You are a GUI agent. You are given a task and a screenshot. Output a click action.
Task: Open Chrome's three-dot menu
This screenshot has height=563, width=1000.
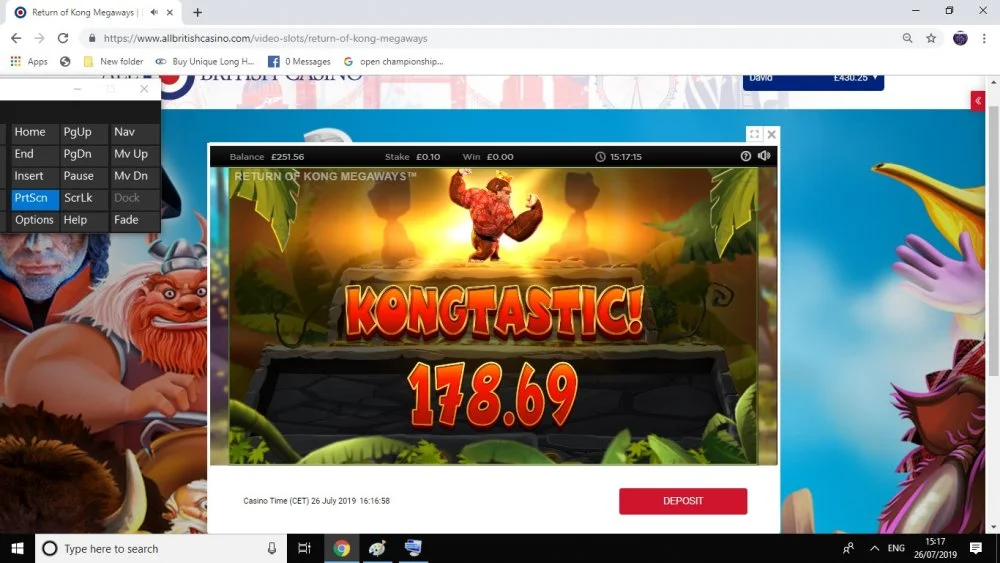coord(984,38)
